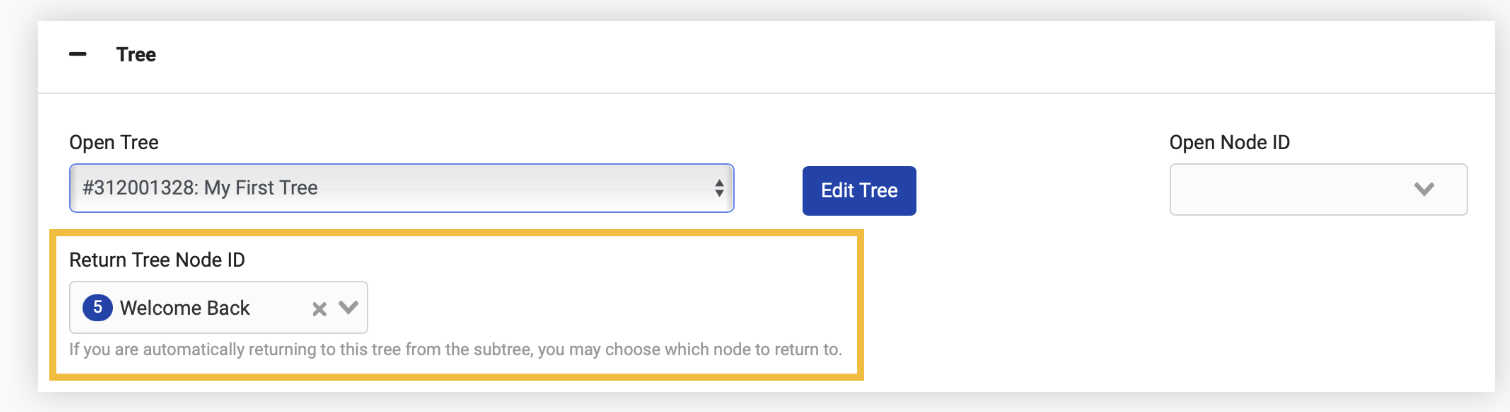This screenshot has width=1510, height=412.
Task: Click the blue node number 5 badge
Action: point(97,307)
